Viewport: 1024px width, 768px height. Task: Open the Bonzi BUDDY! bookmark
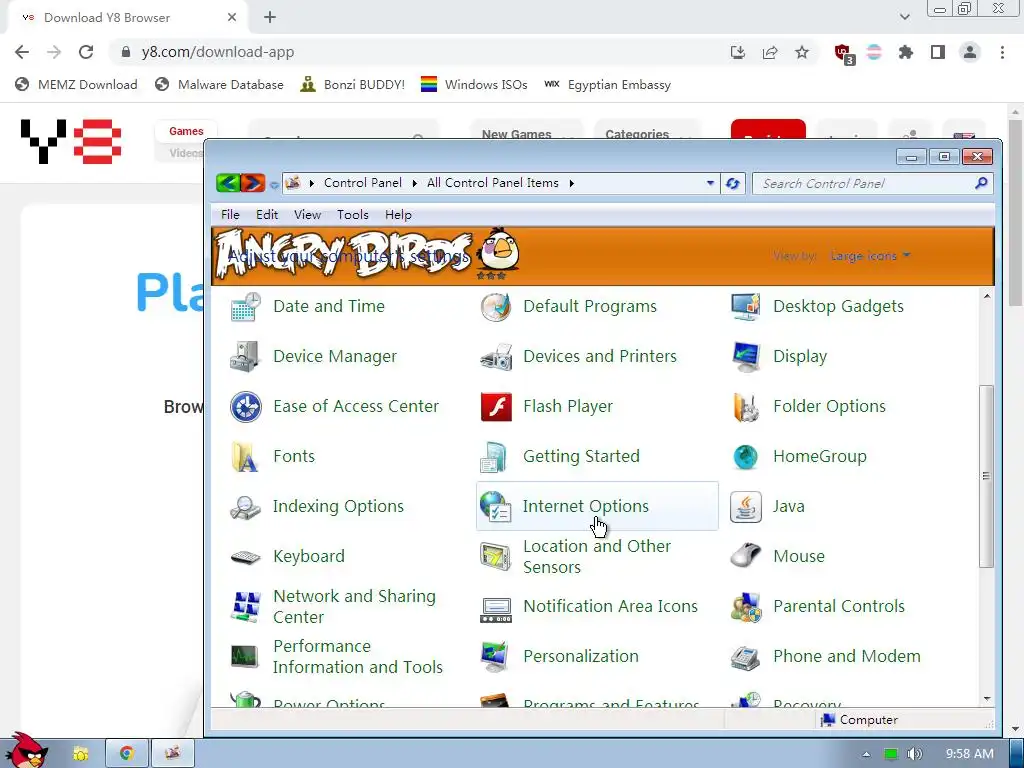tap(353, 85)
